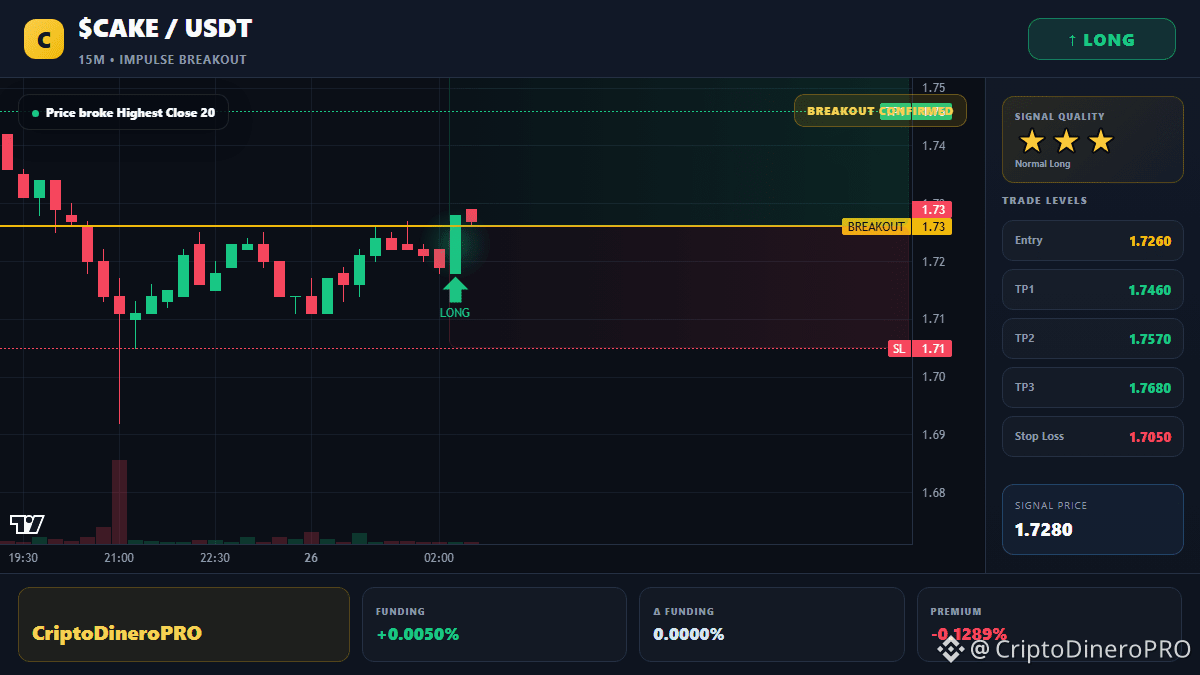Click the 02:00 time axis label
1200x675 pixels.
(x=439, y=558)
